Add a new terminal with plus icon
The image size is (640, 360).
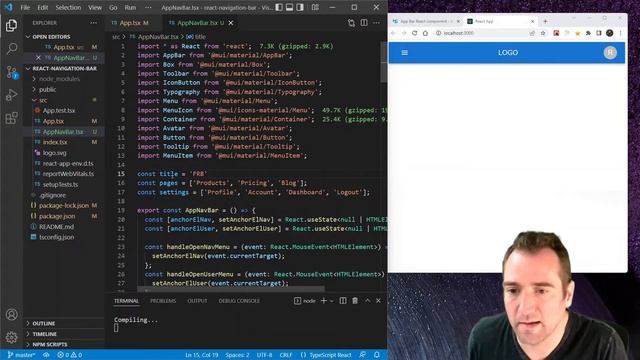(x=324, y=301)
